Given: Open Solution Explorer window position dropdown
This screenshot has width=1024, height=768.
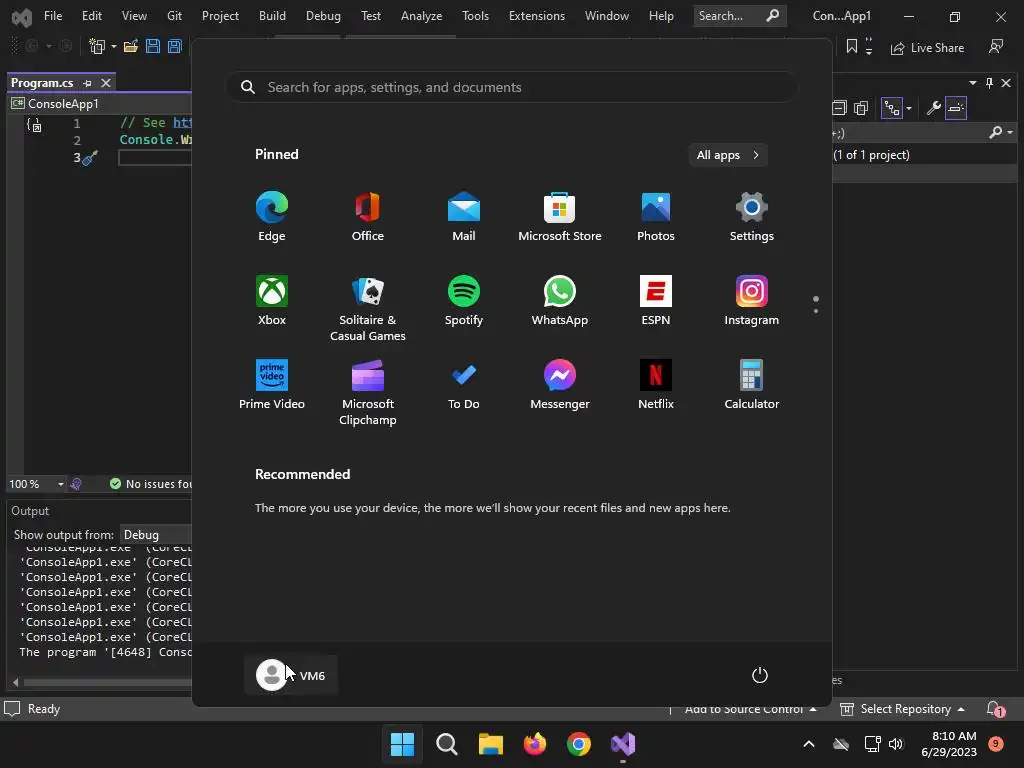Looking at the screenshot, I should (x=973, y=83).
